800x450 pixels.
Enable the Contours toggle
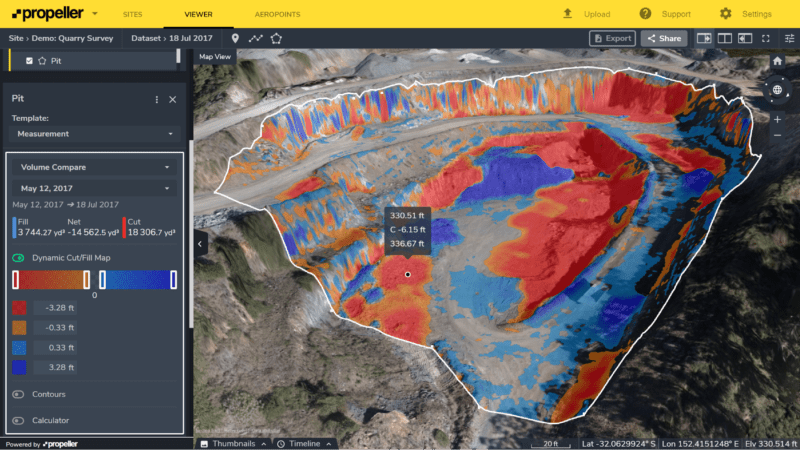pos(18,394)
